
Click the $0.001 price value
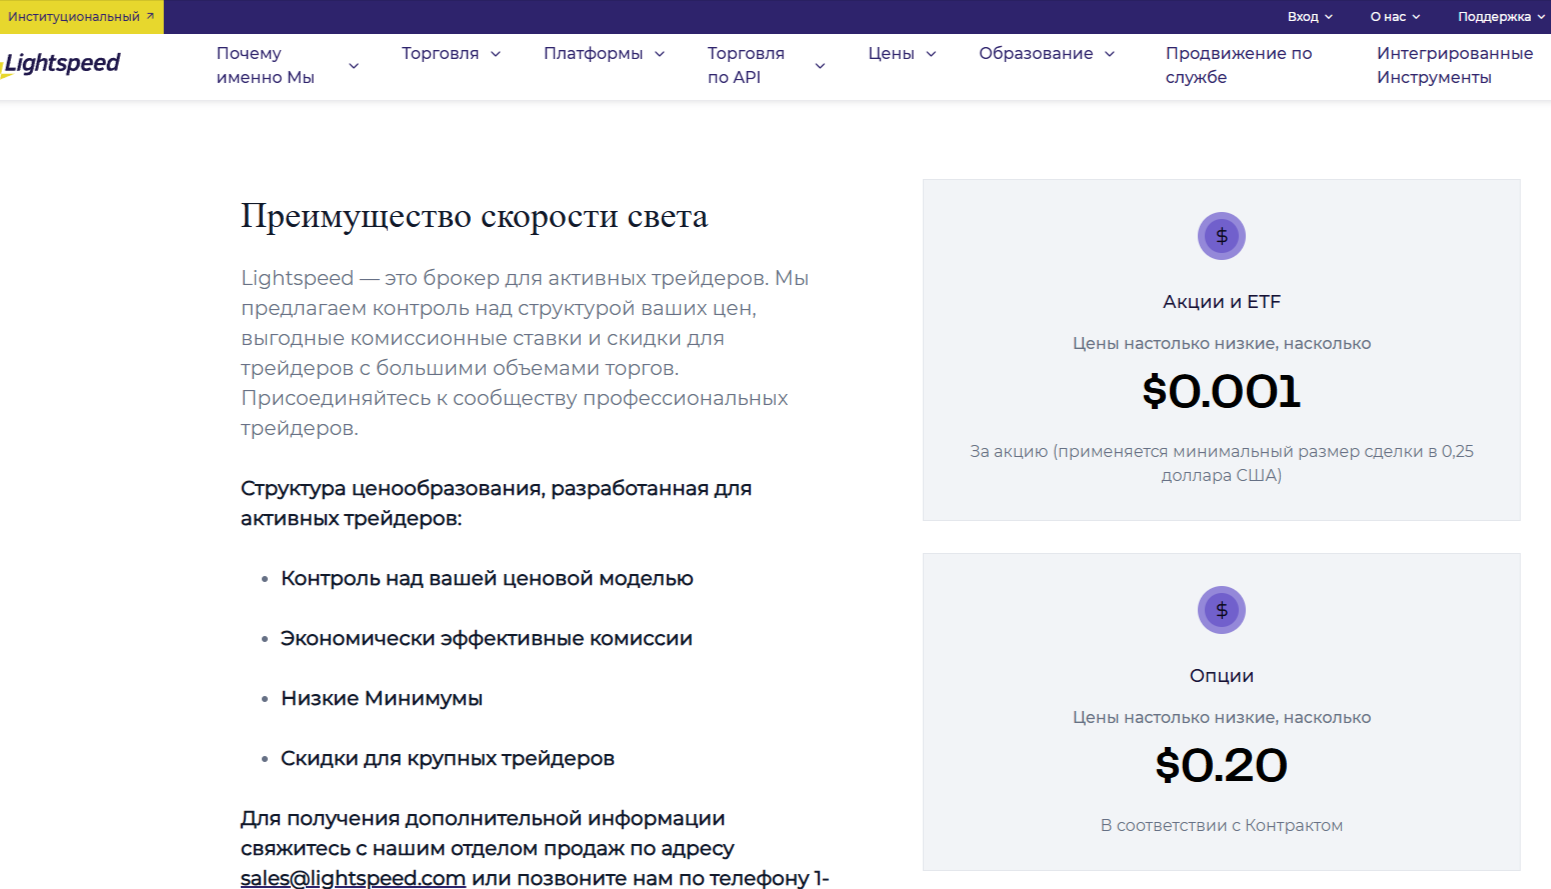(1221, 391)
